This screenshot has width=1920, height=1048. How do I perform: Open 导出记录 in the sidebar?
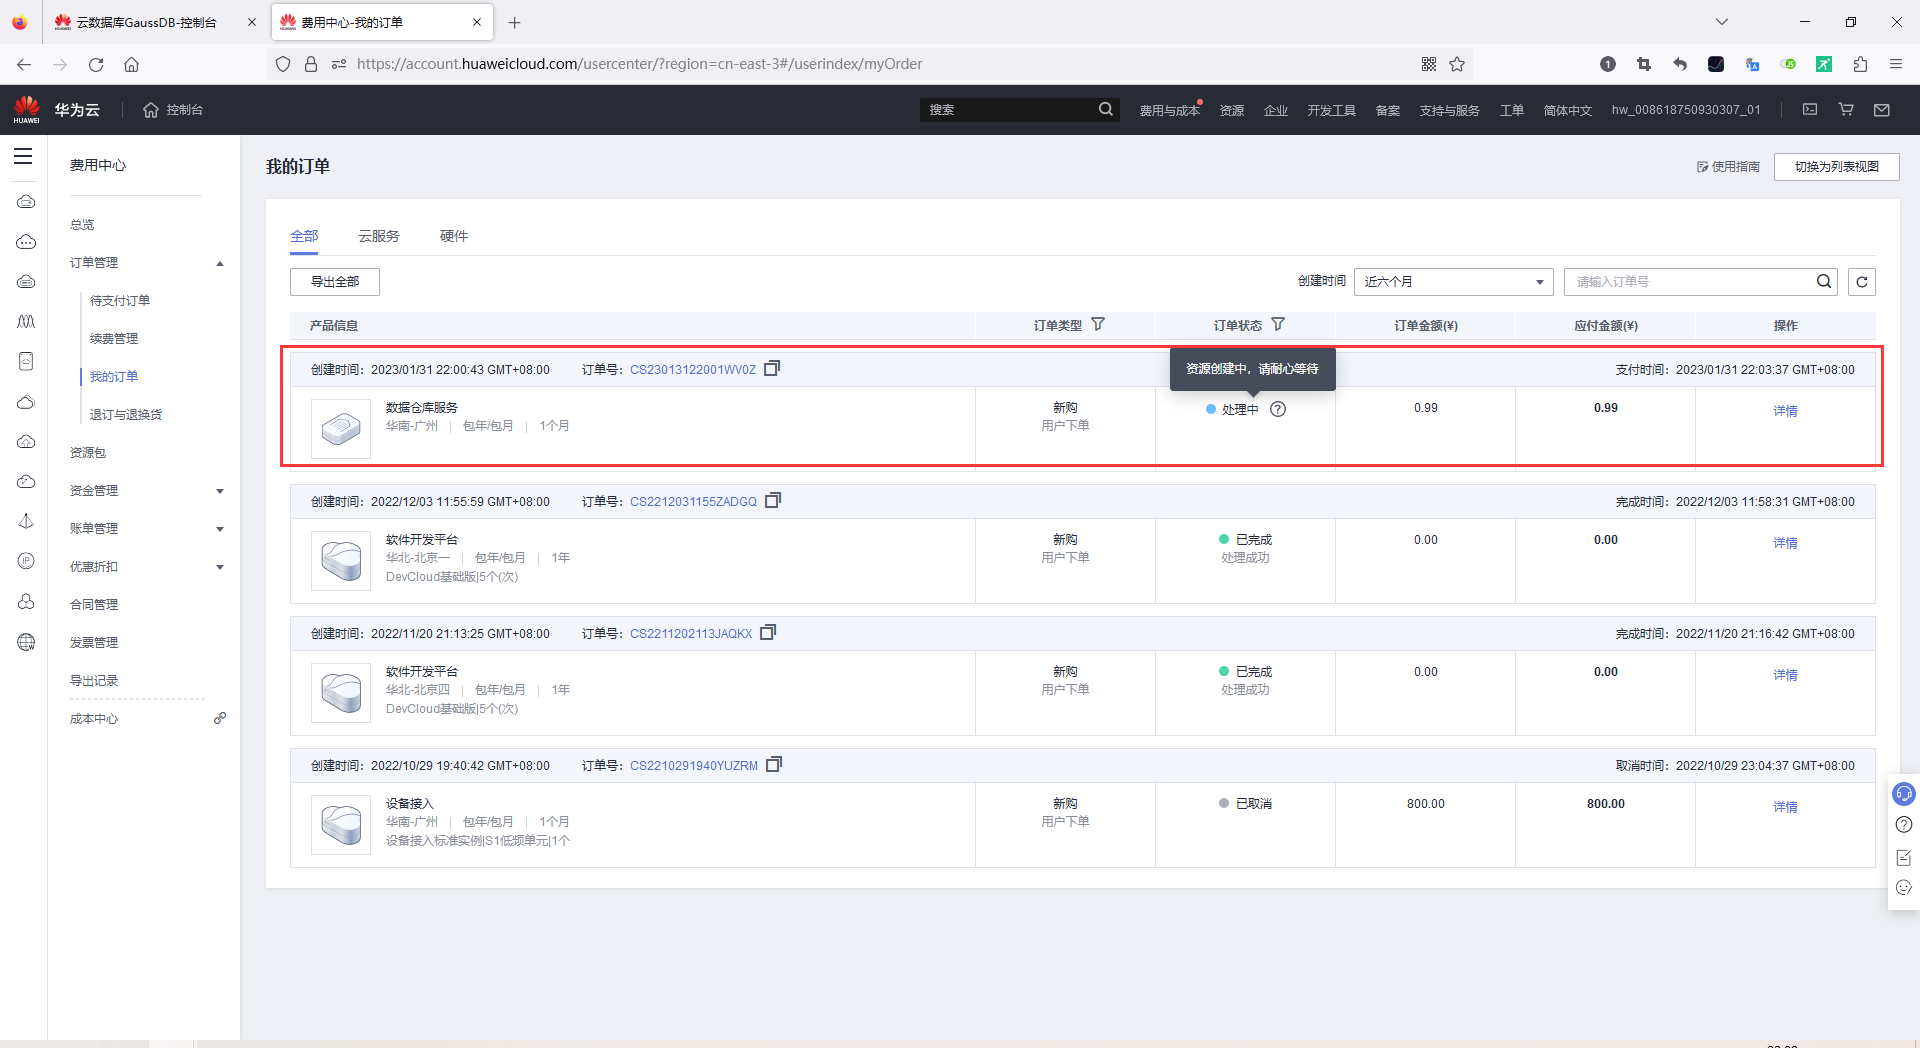94,681
